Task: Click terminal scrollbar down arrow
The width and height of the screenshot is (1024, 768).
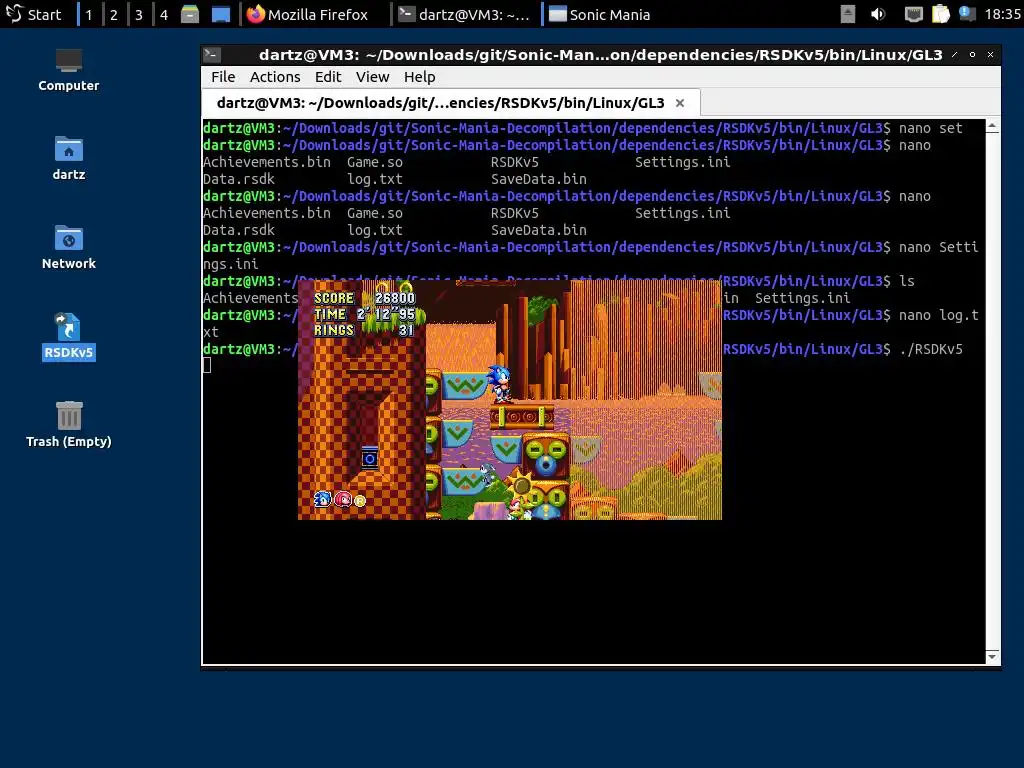Action: pyautogui.click(x=993, y=657)
